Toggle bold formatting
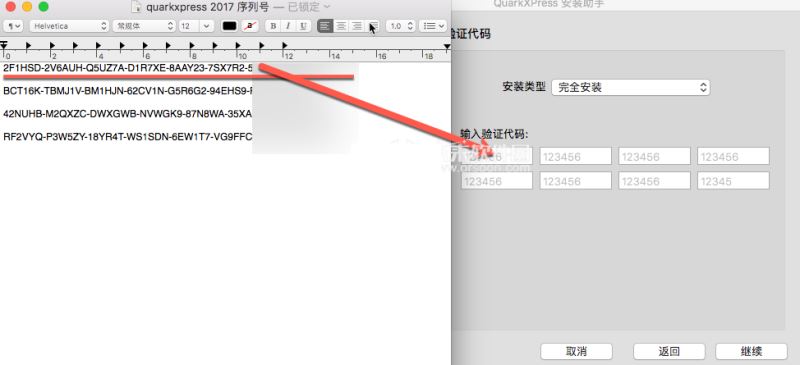The image size is (800, 365). click(x=273, y=26)
